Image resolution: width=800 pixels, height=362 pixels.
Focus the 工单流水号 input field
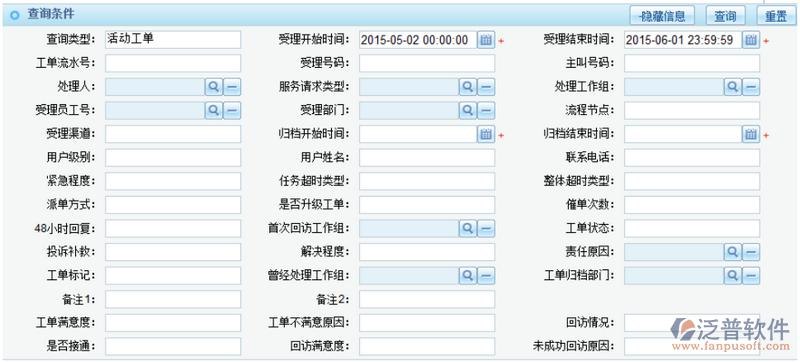coord(173,63)
